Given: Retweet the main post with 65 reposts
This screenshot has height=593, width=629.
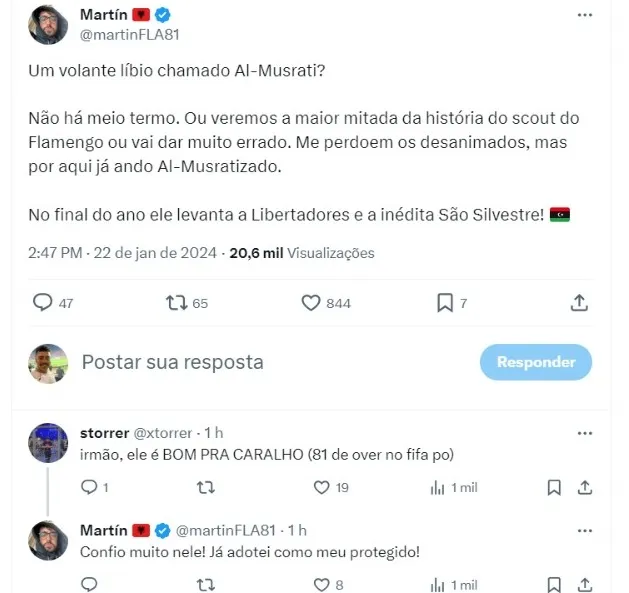Looking at the screenshot, I should pos(177,303).
